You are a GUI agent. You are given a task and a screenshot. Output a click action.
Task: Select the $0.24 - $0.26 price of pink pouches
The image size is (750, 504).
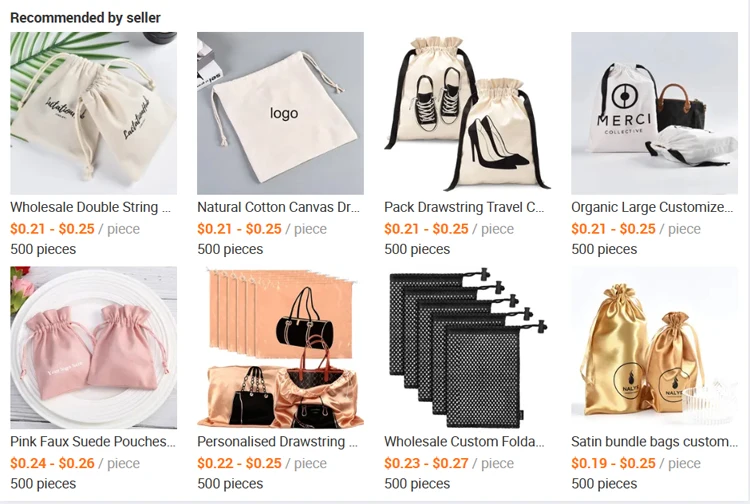pyautogui.click(x=52, y=463)
